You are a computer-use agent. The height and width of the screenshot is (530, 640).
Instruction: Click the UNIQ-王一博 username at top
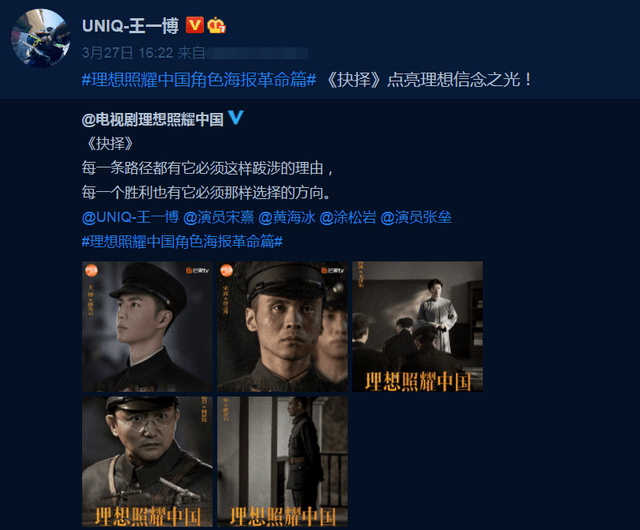tap(131, 26)
